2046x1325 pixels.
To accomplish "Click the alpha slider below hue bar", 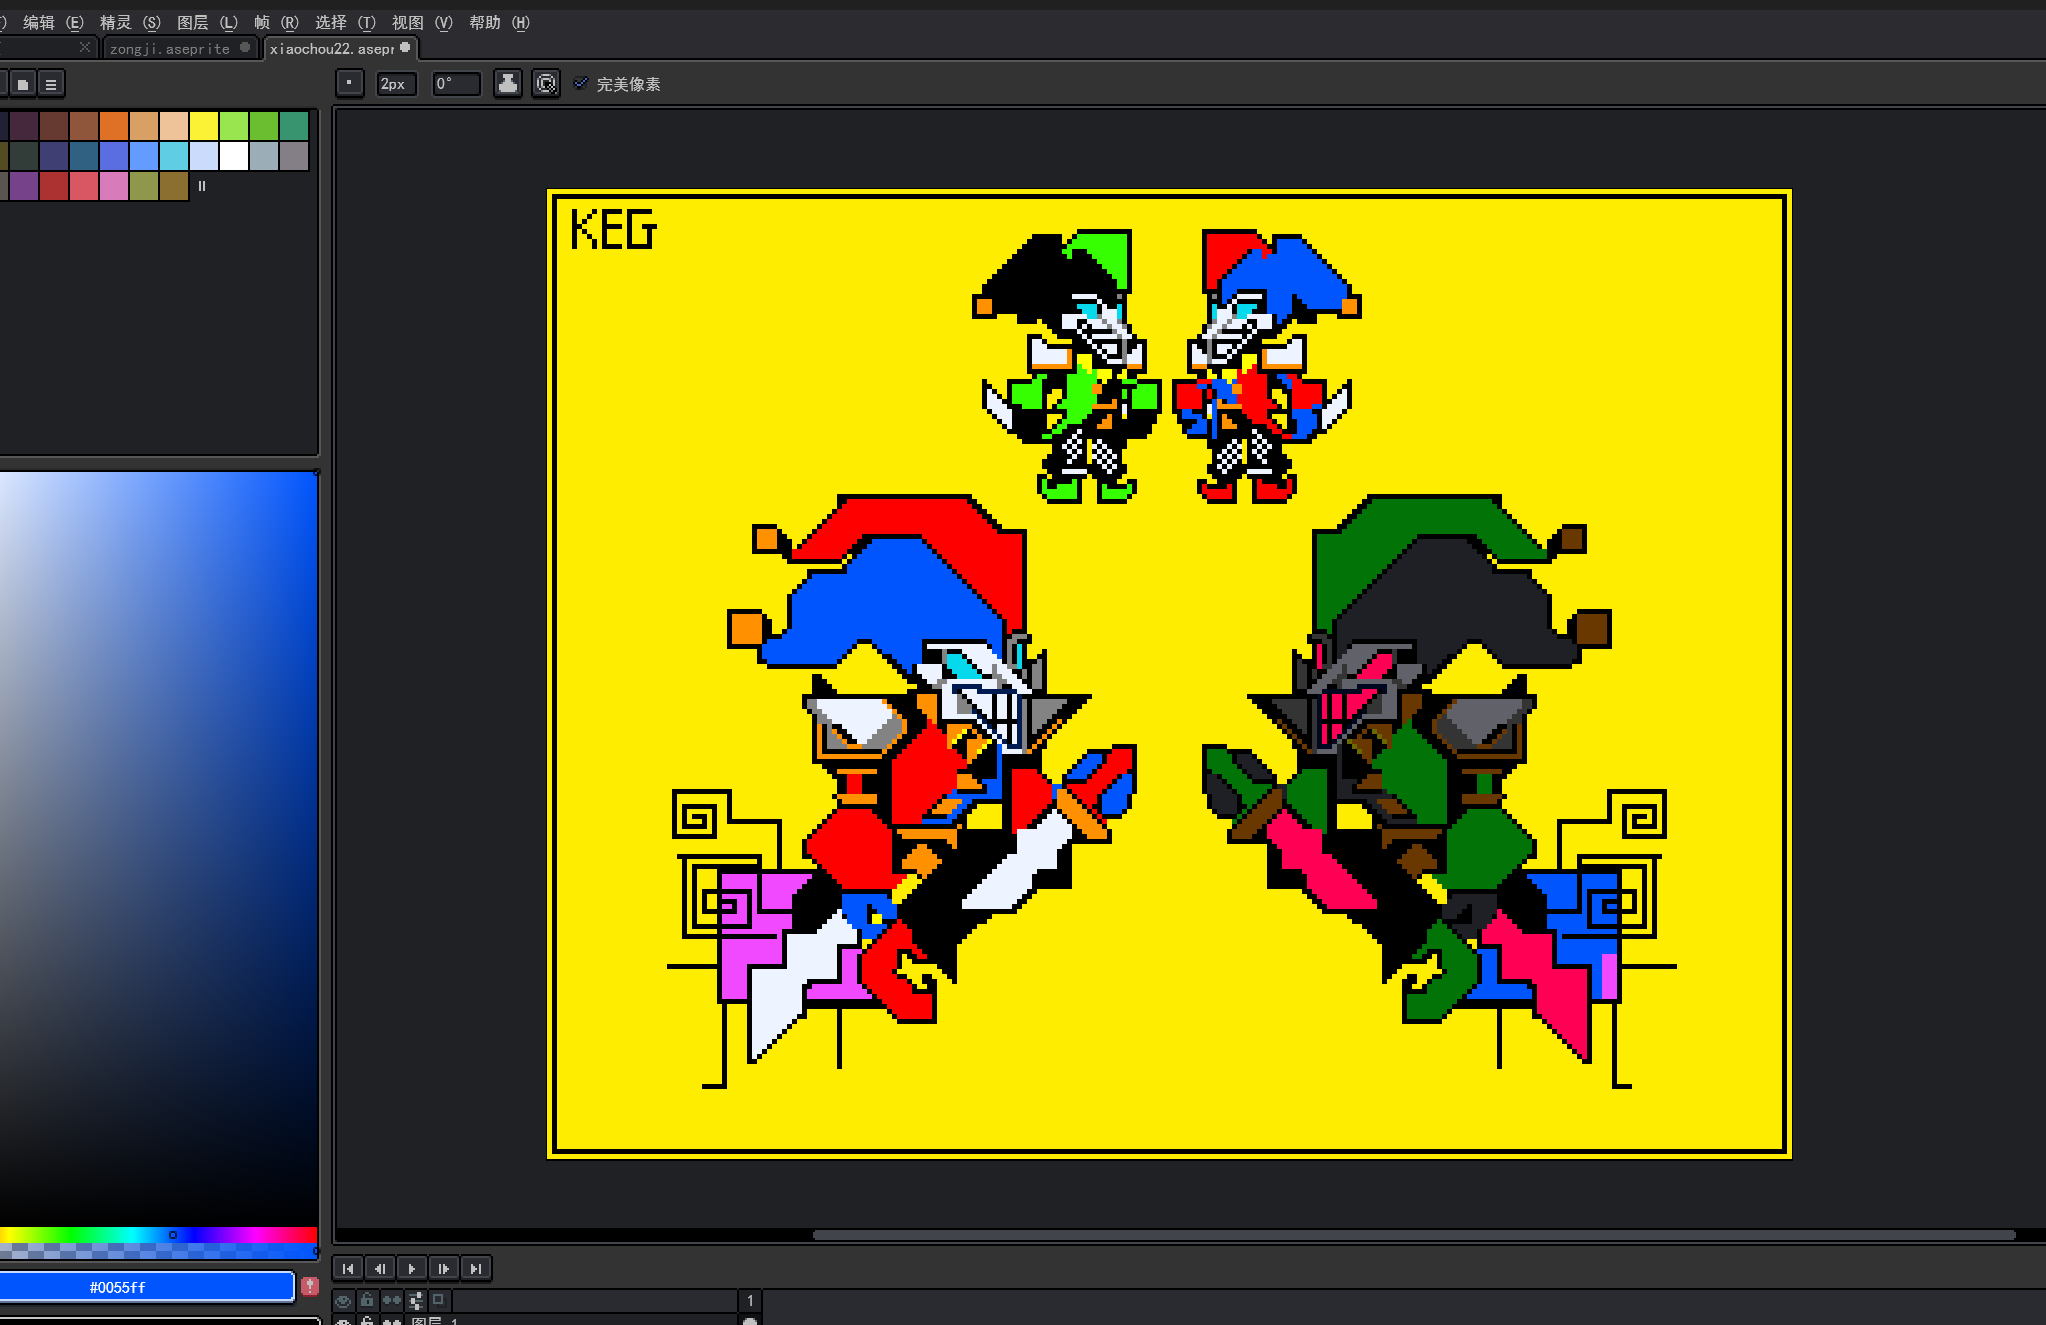I will coord(158,1251).
